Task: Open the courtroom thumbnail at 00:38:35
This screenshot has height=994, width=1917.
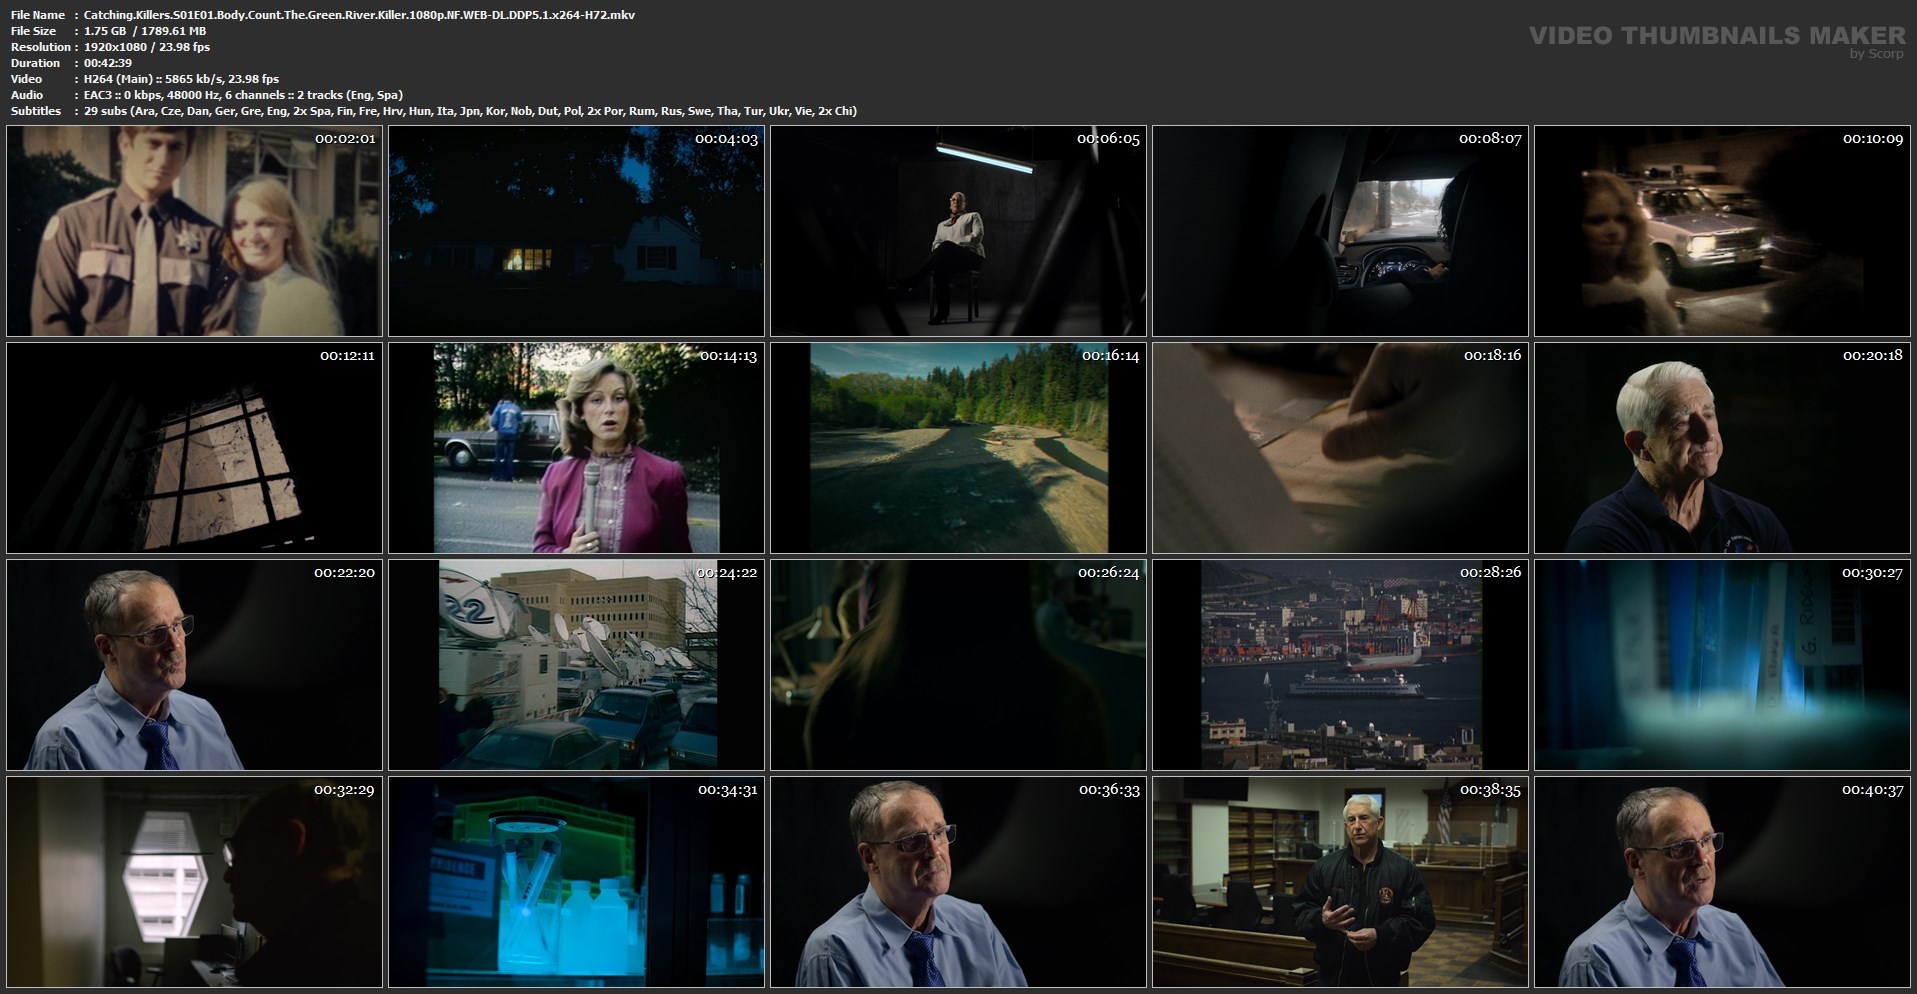Action: tap(1340, 882)
